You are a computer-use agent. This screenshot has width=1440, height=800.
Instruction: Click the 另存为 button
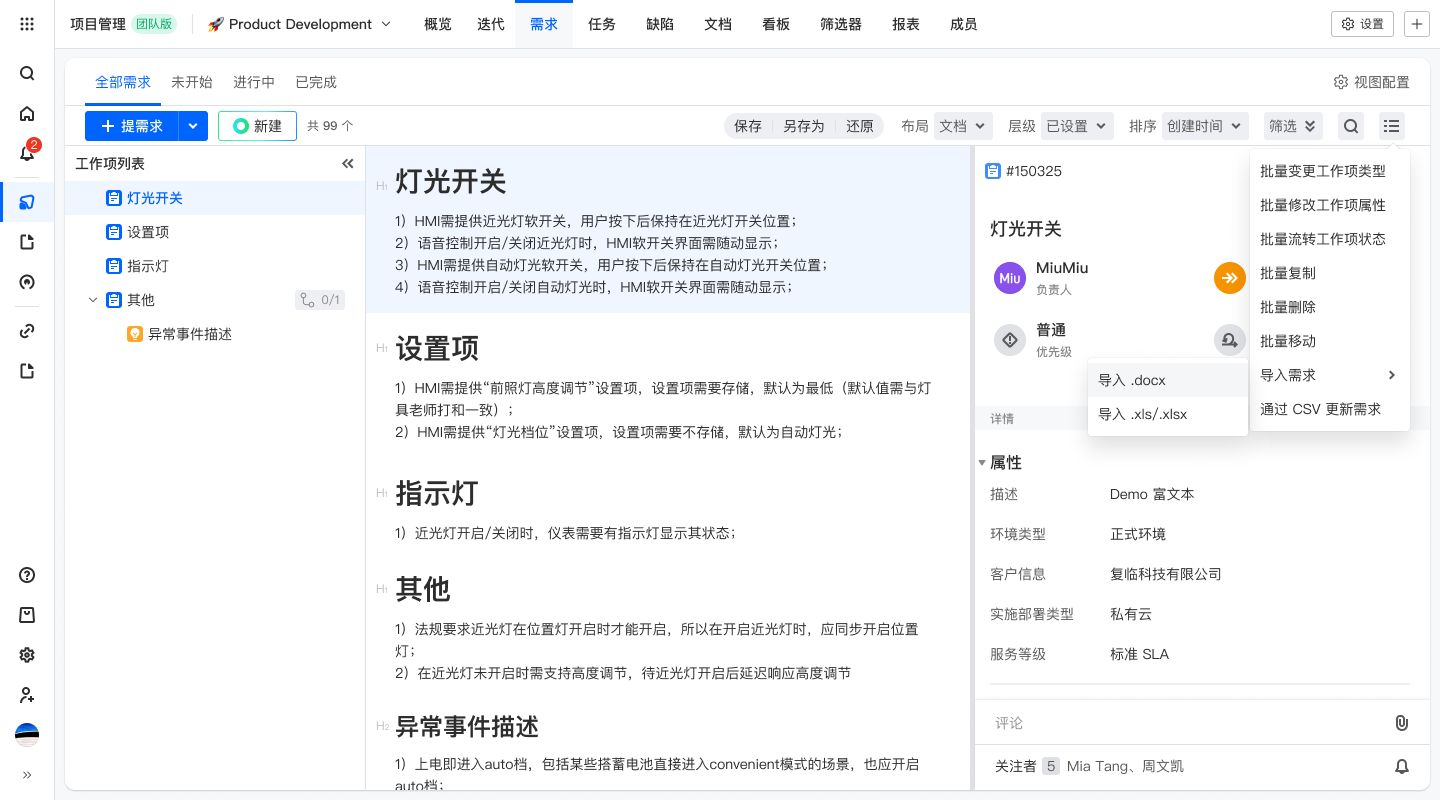803,126
